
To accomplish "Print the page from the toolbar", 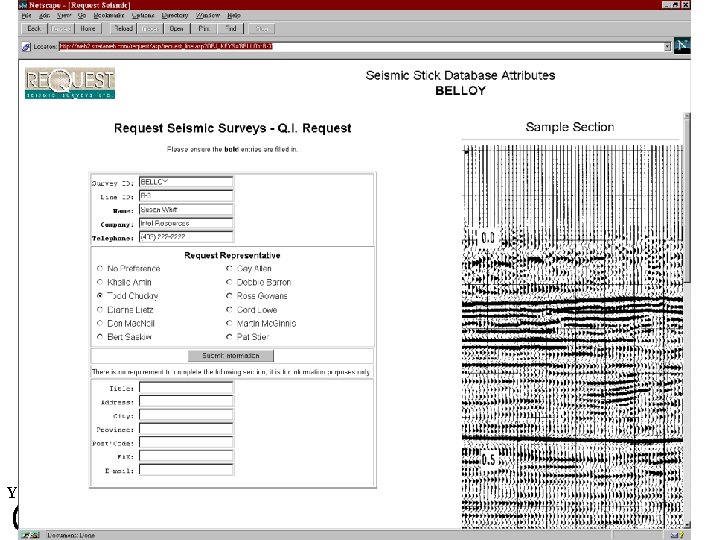I will pyautogui.click(x=203, y=28).
